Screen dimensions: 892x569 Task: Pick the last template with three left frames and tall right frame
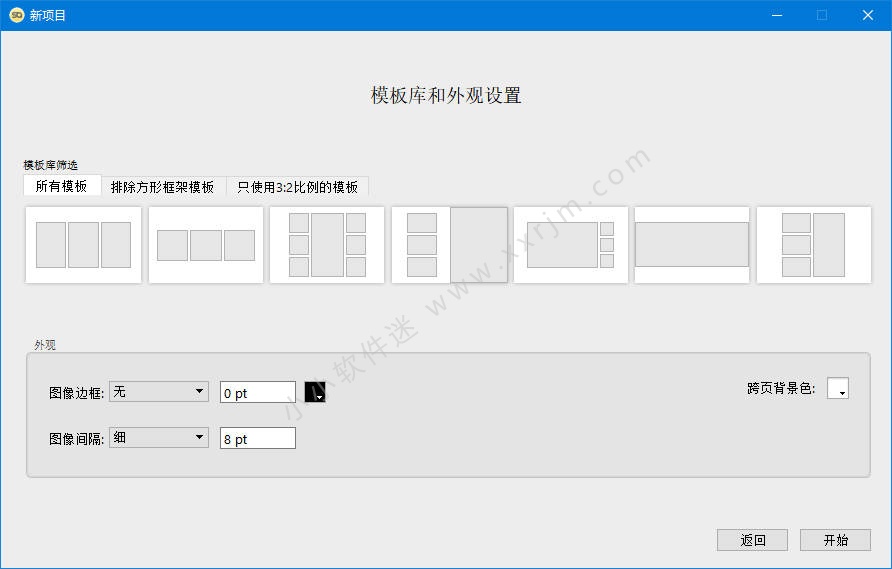click(813, 245)
